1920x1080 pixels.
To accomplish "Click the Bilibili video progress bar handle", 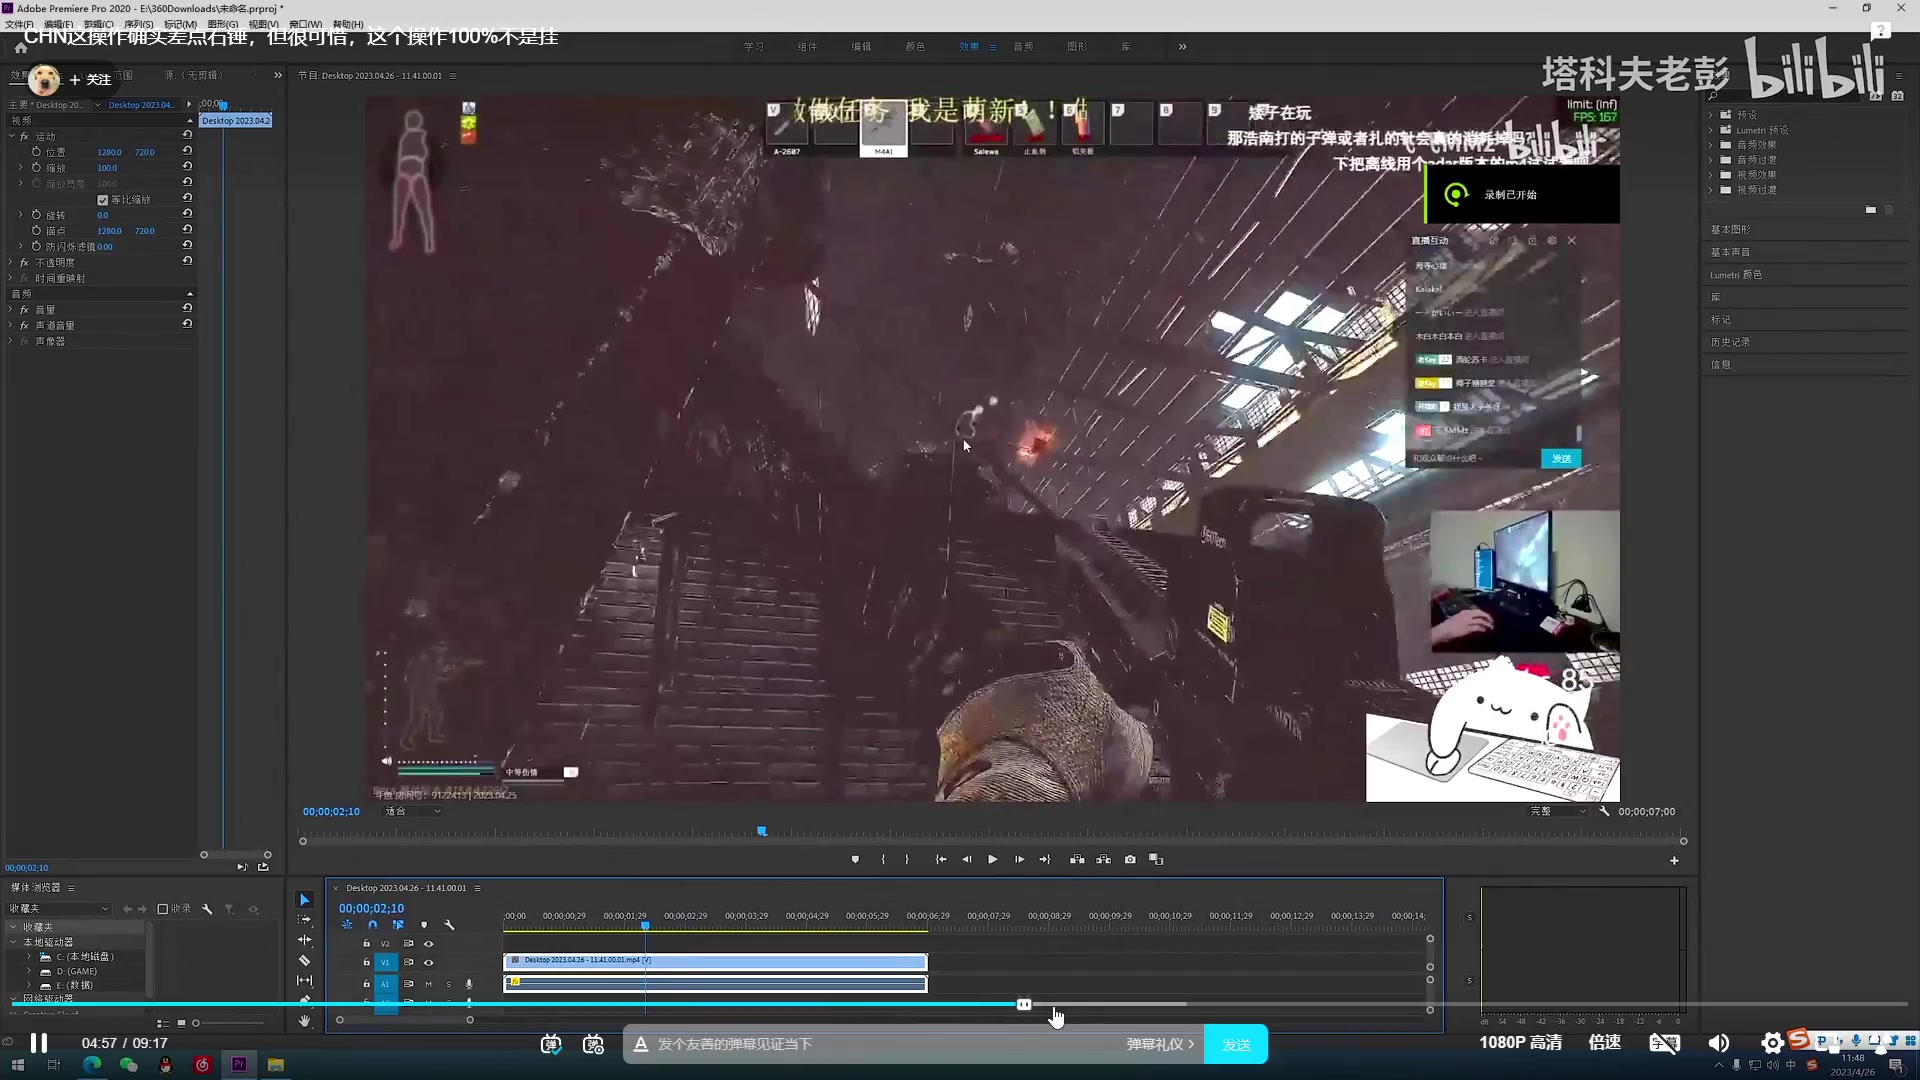I will coord(1024,1004).
